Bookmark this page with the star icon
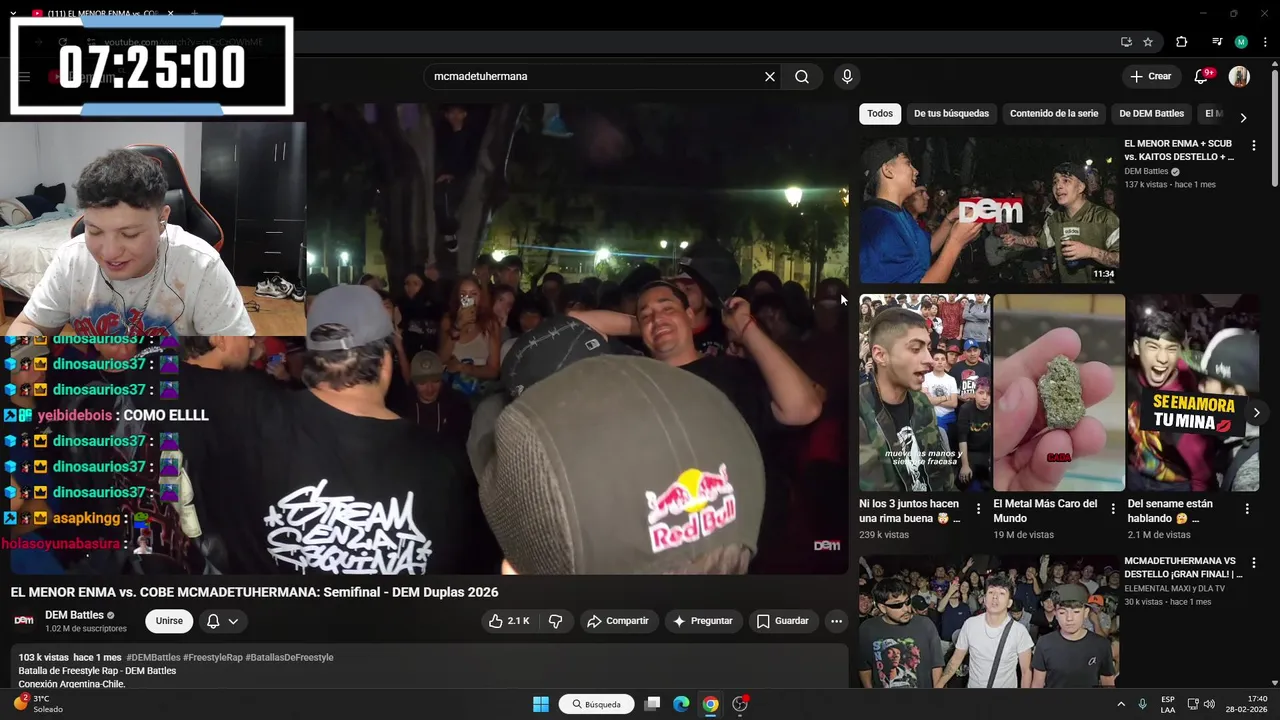The image size is (1280, 720). tap(1148, 42)
